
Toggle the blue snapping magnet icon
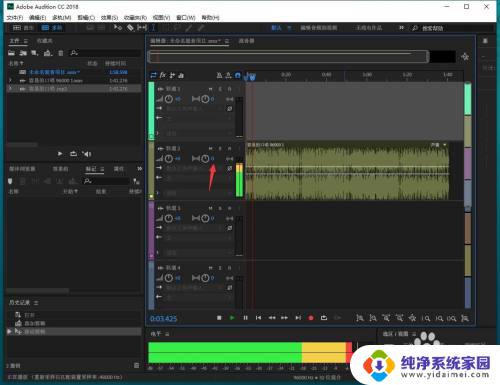coord(238,75)
